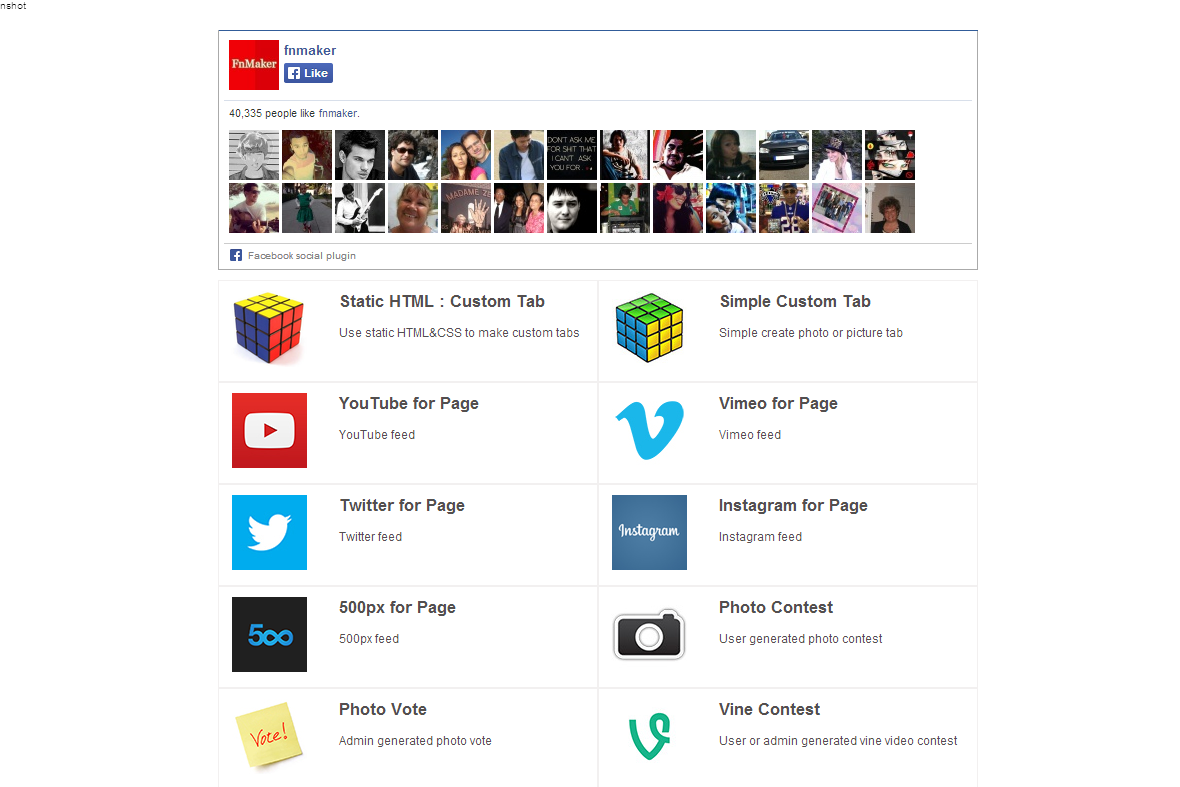Click the 'Instagram feed' description
Screen dimensions: 1180x787
point(760,536)
